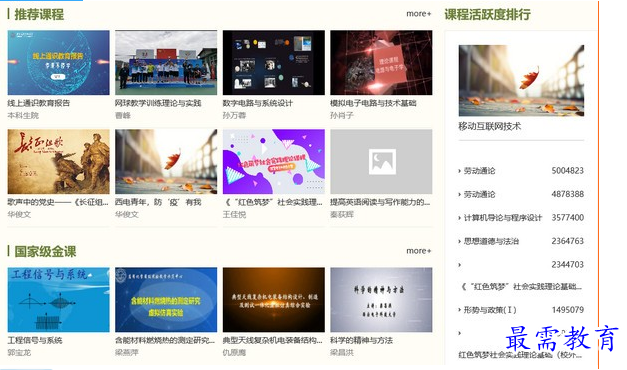
Task: Open falling leaf thumbnail above 西电青年
Action: coord(166,162)
